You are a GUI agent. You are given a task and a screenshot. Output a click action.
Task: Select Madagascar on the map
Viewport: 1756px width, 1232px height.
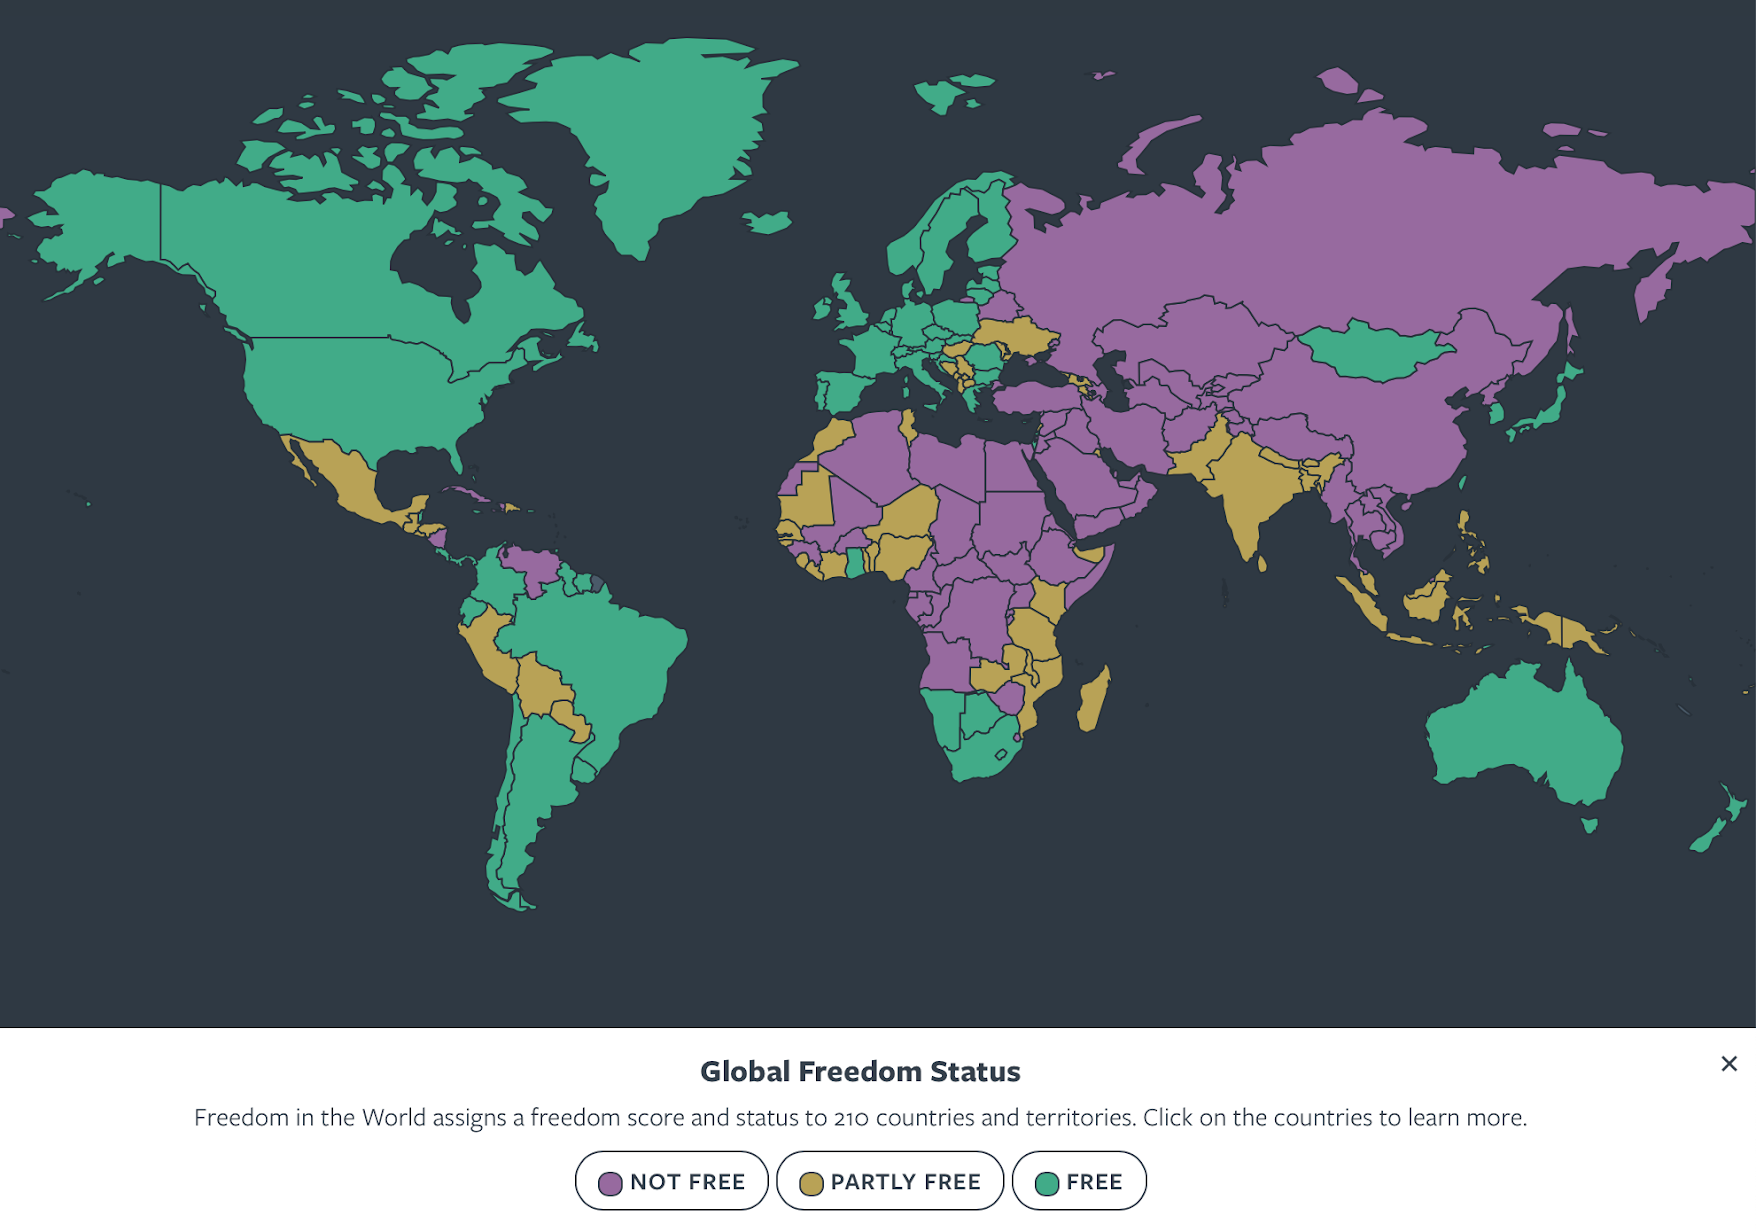pyautogui.click(x=1094, y=700)
